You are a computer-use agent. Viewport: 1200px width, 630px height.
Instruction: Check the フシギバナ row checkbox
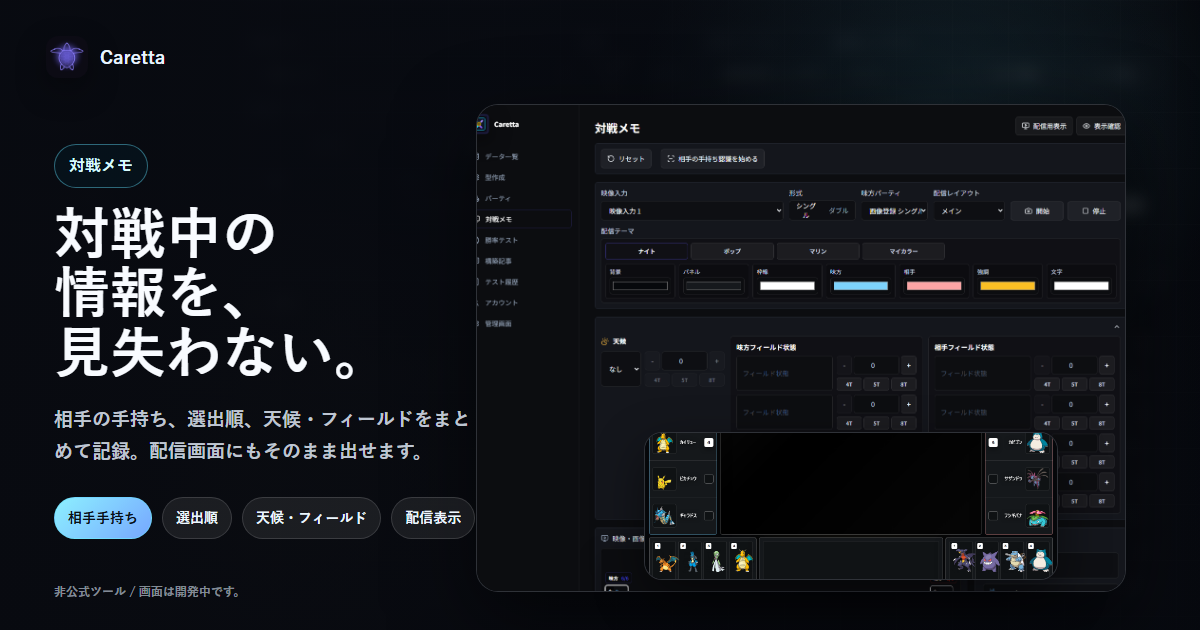point(993,516)
